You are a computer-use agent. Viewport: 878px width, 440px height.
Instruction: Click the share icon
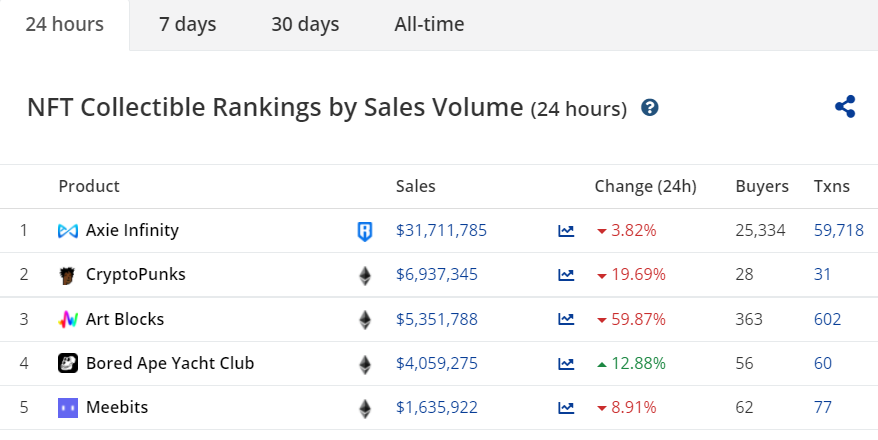pos(845,107)
